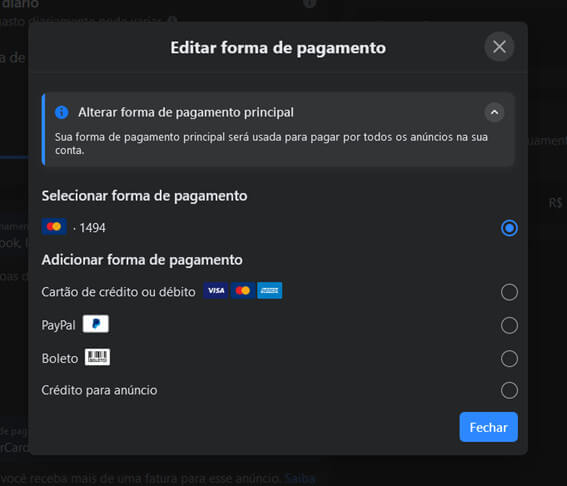Select the Mastercard ending in 1494 radio button
The image size is (567, 486).
click(509, 228)
